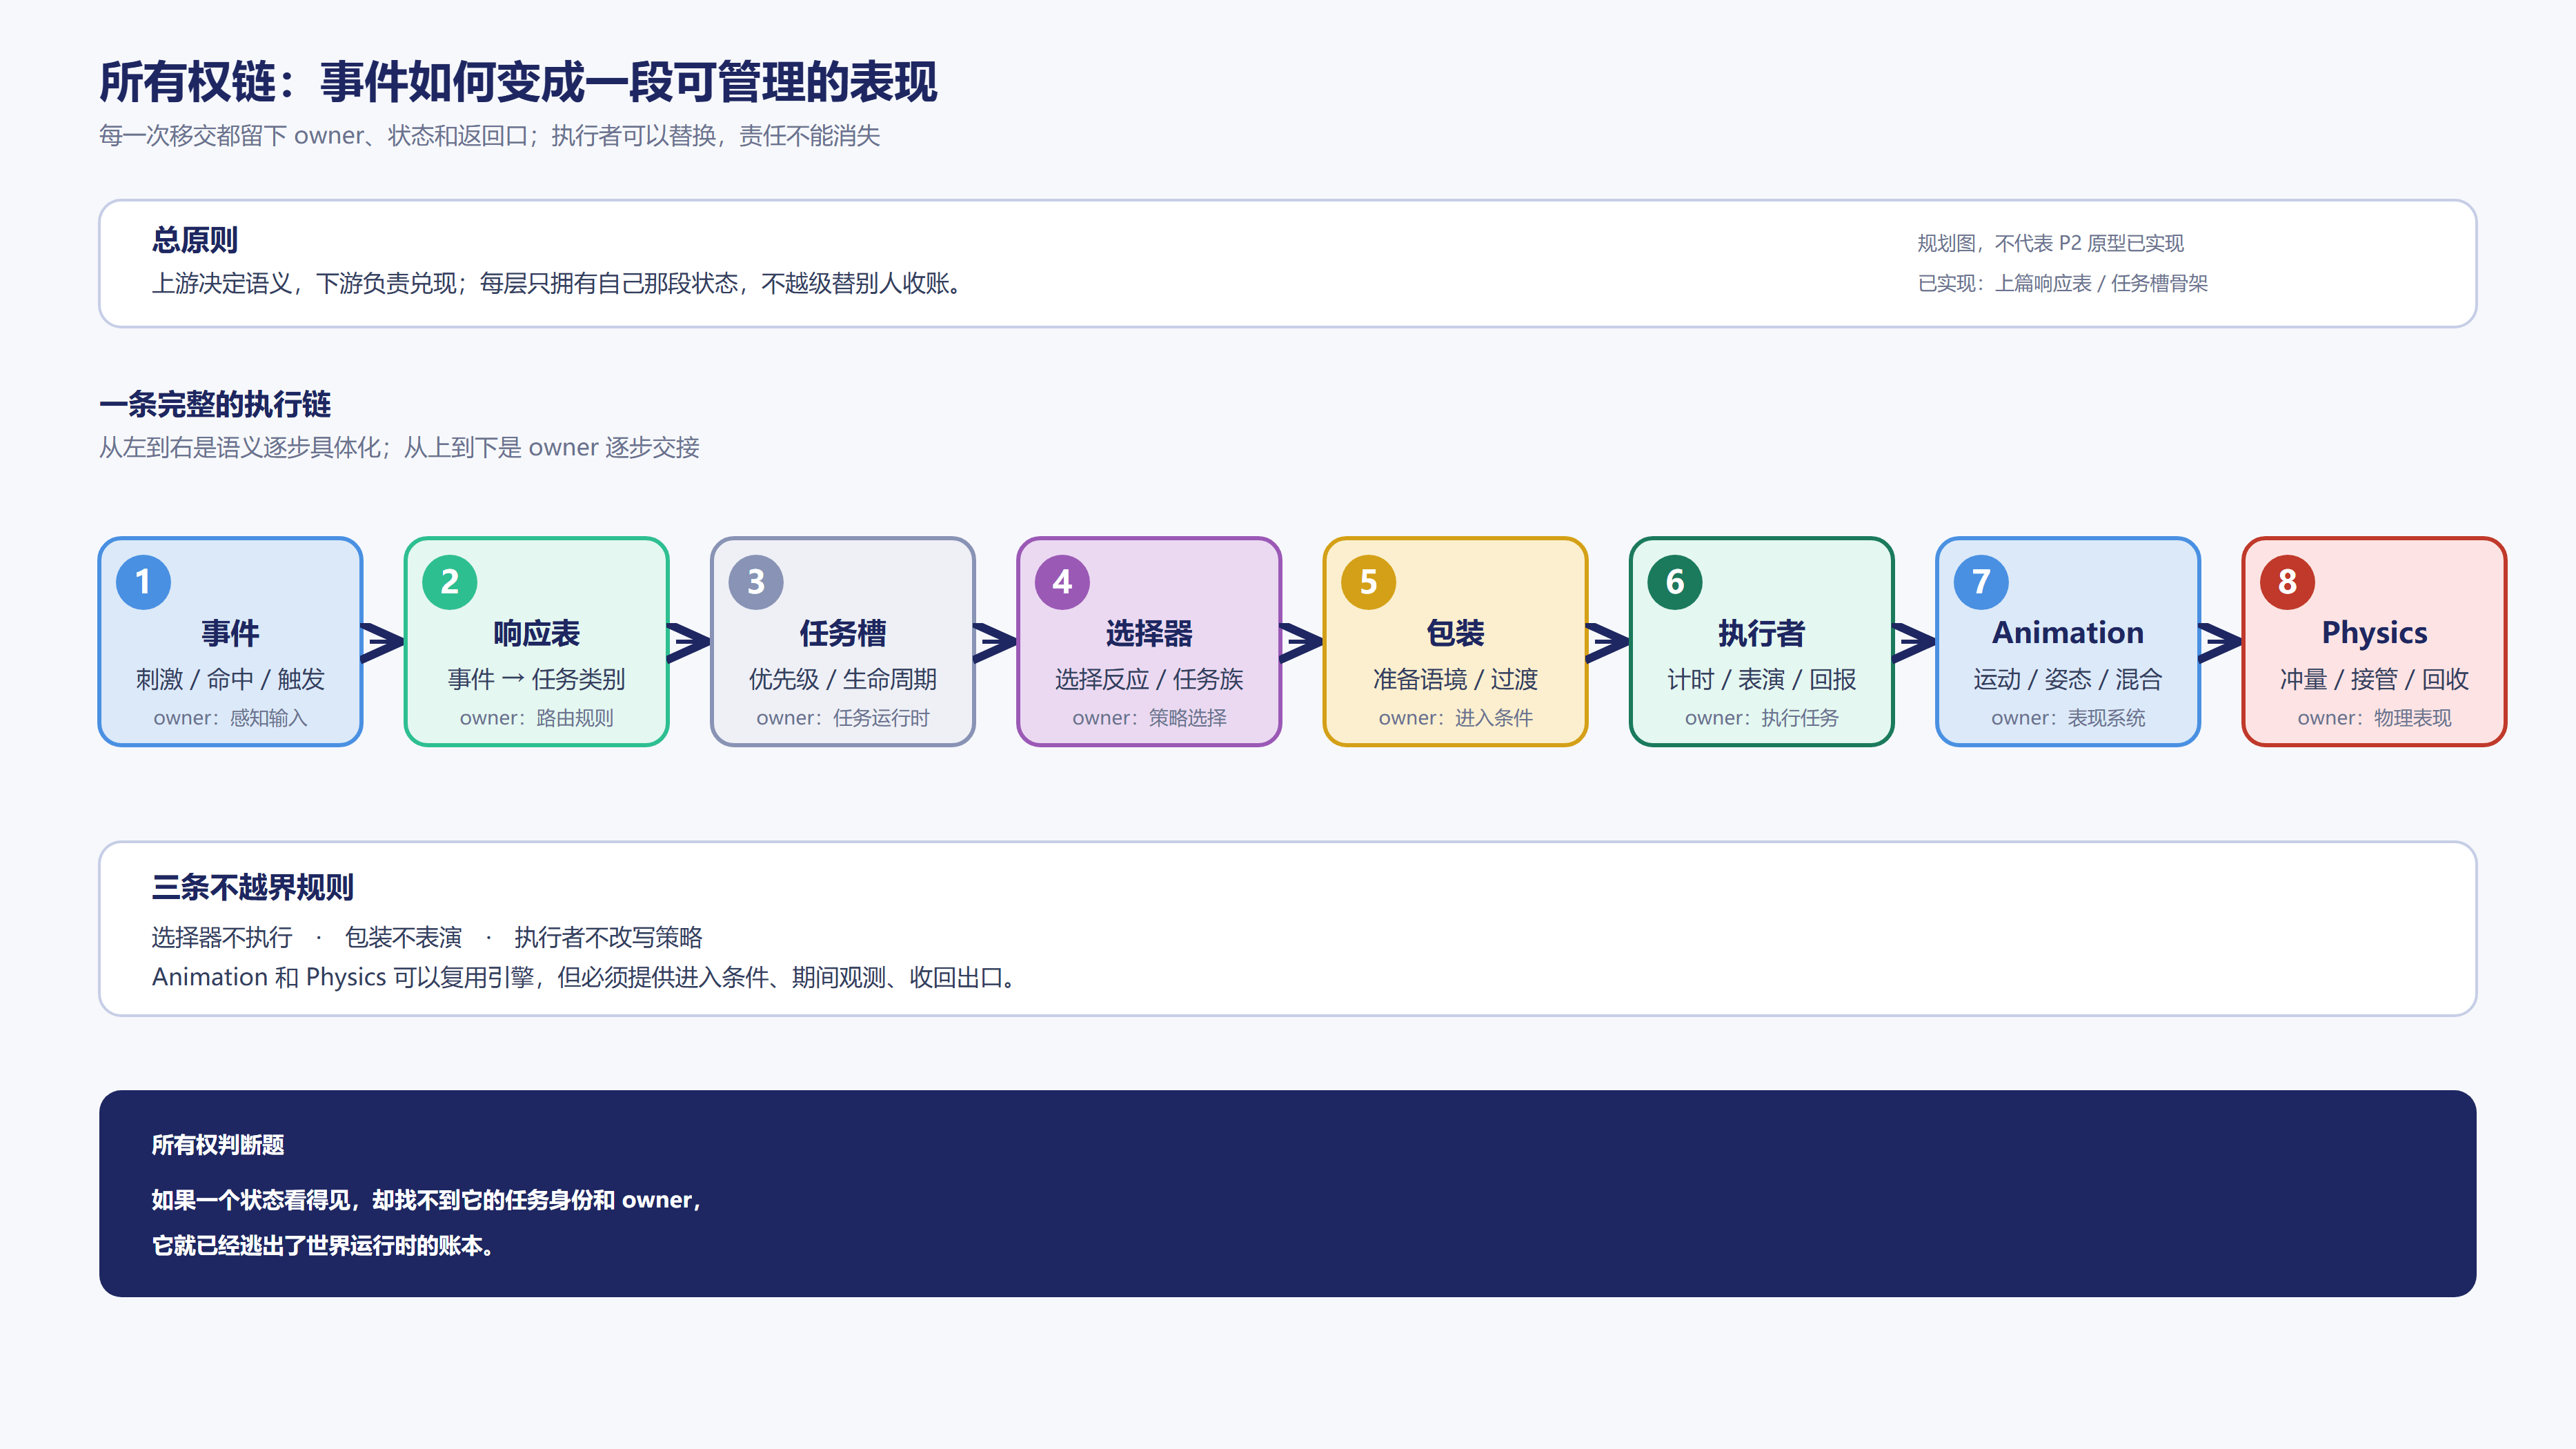Click the note 规划图，不代表 P2 原型已实现

2050,243
